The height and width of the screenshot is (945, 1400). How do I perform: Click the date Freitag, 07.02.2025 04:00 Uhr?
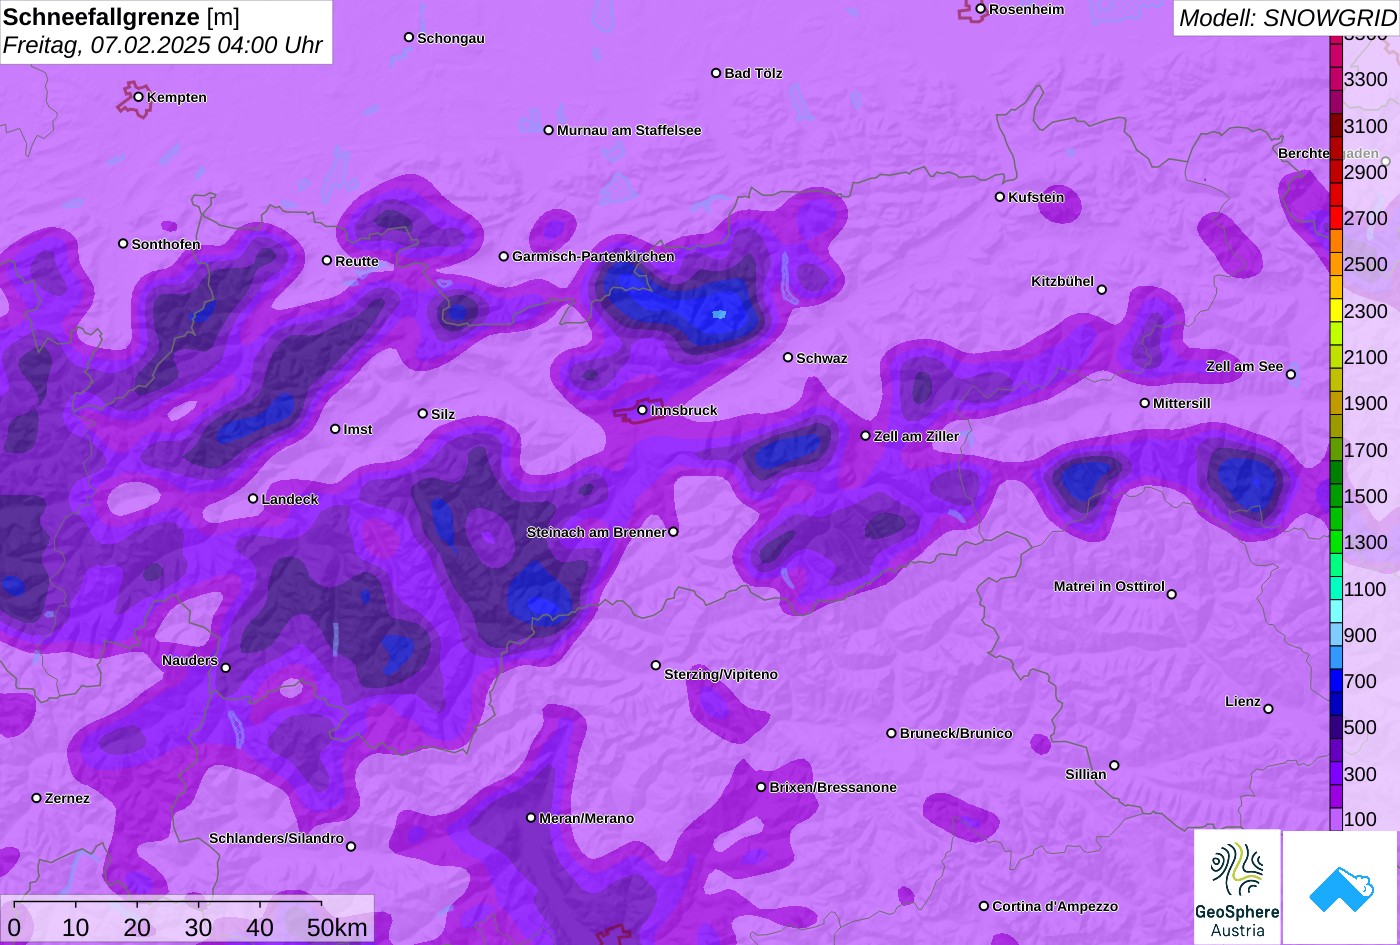[163, 46]
